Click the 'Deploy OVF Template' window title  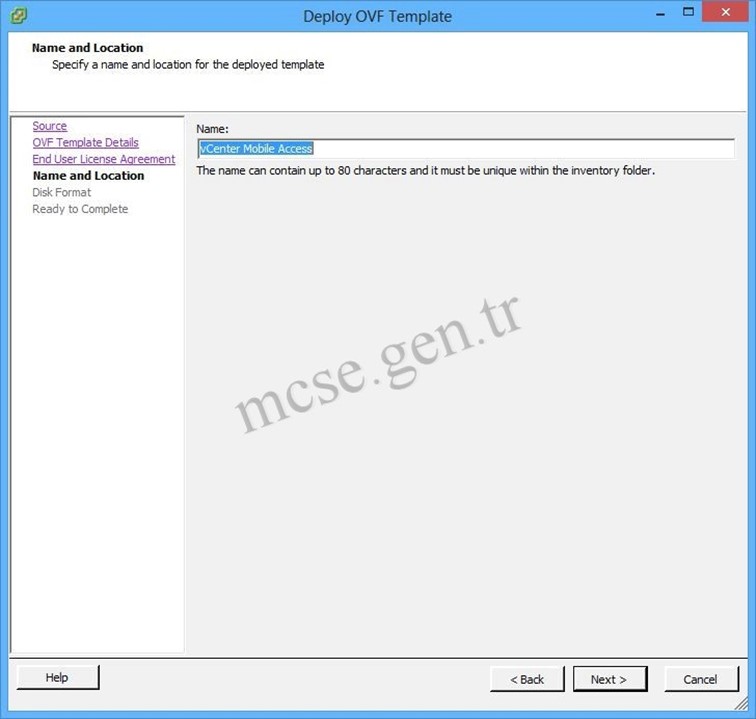[378, 16]
